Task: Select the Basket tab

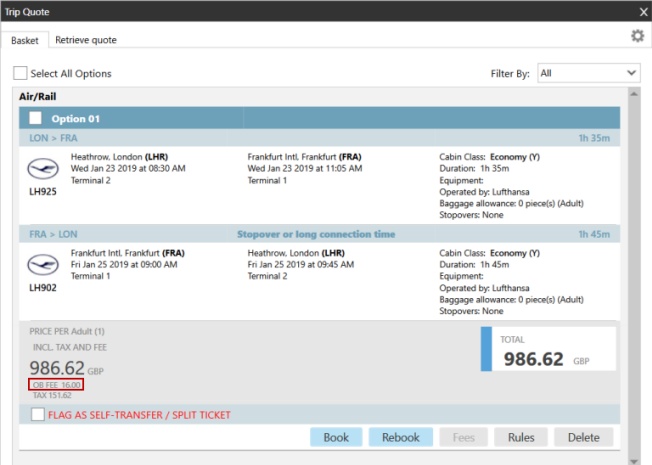Action: pos(26,40)
